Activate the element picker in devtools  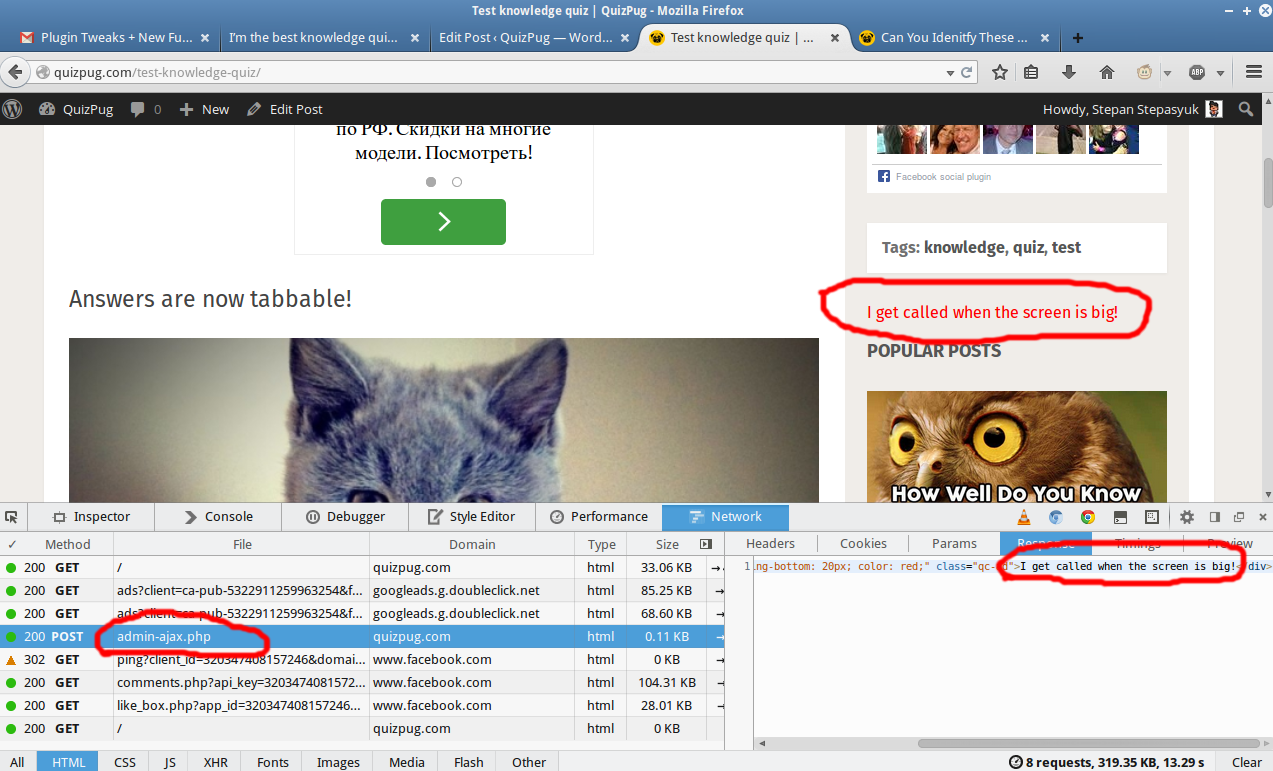point(12,517)
